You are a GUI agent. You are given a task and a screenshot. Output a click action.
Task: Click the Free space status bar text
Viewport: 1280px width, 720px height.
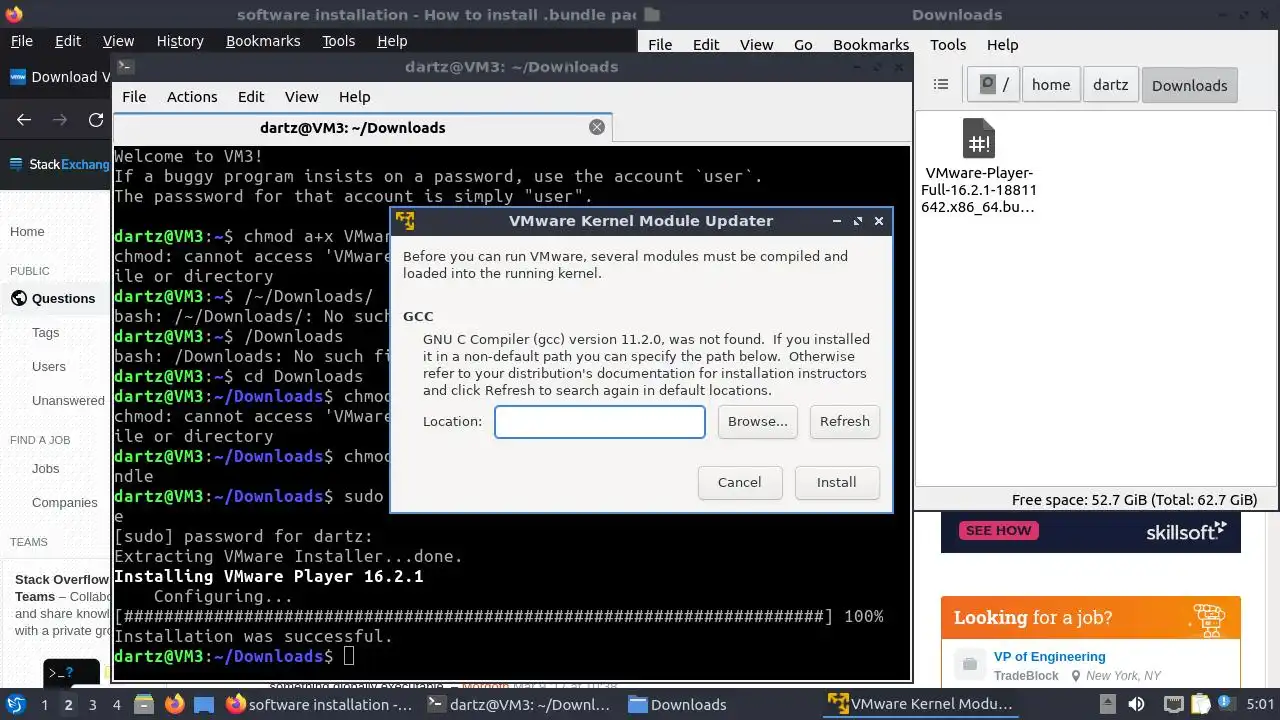[x=1134, y=500]
